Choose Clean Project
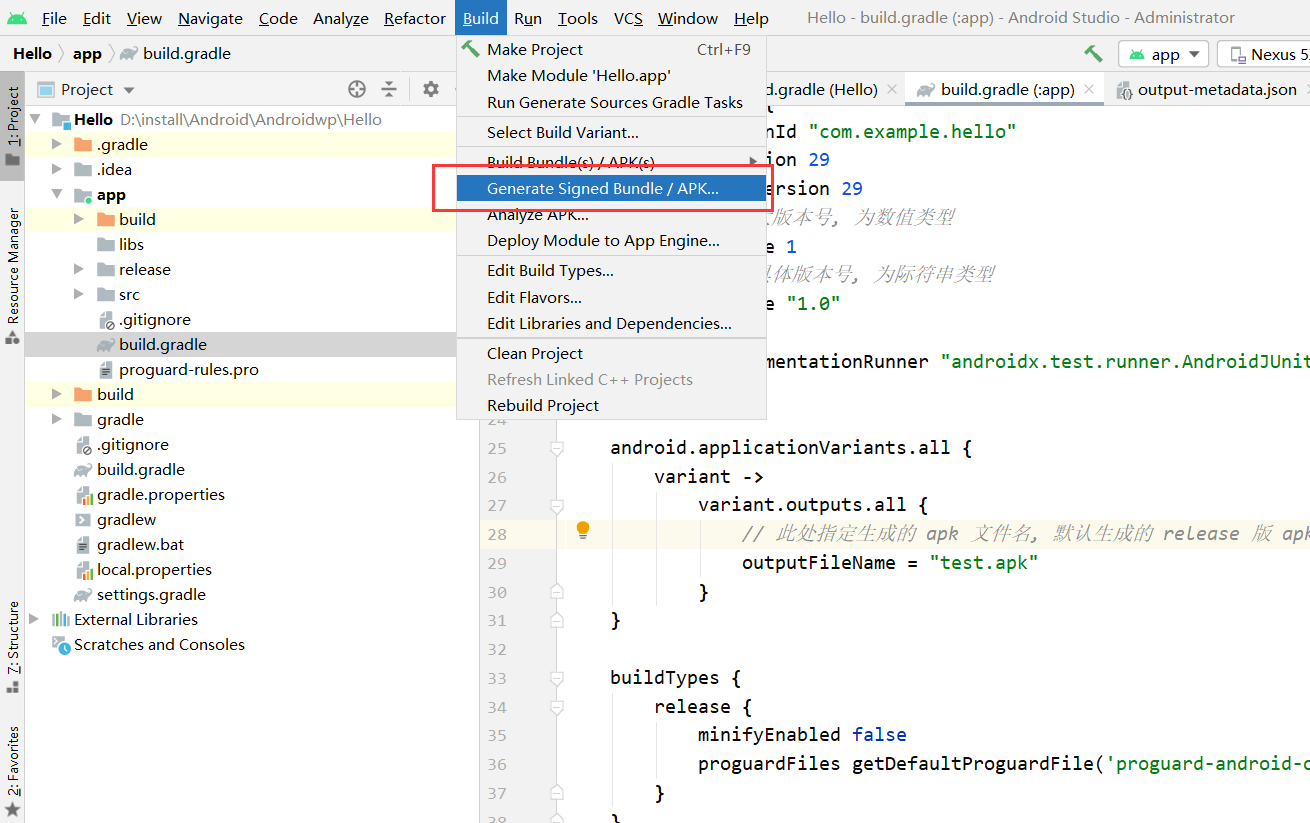This screenshot has width=1310, height=823. tap(611, 353)
